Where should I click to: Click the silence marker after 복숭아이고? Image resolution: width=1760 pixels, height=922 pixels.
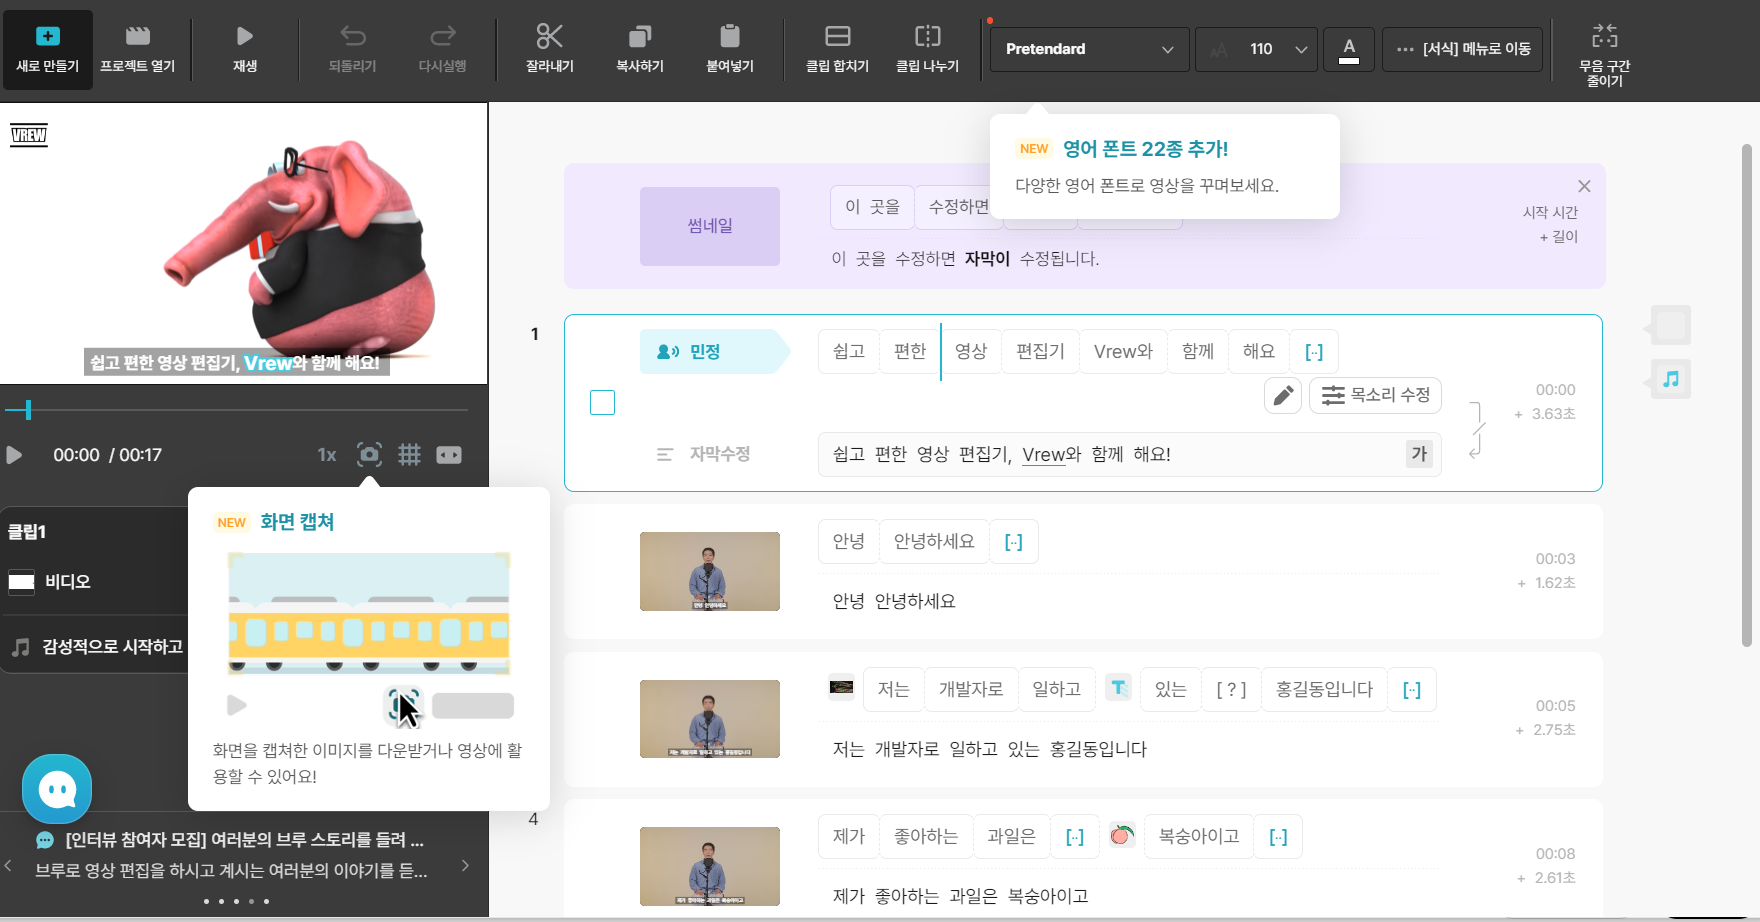[1278, 836]
